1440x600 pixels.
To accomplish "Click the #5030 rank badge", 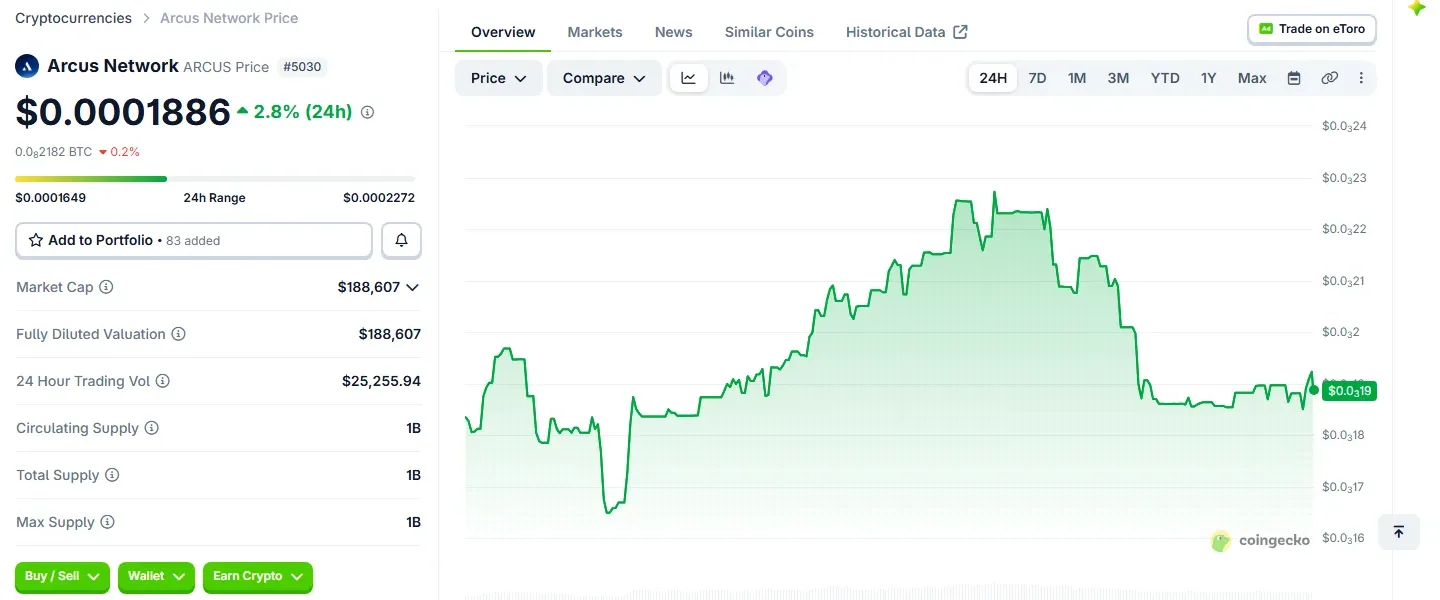I will click(302, 67).
